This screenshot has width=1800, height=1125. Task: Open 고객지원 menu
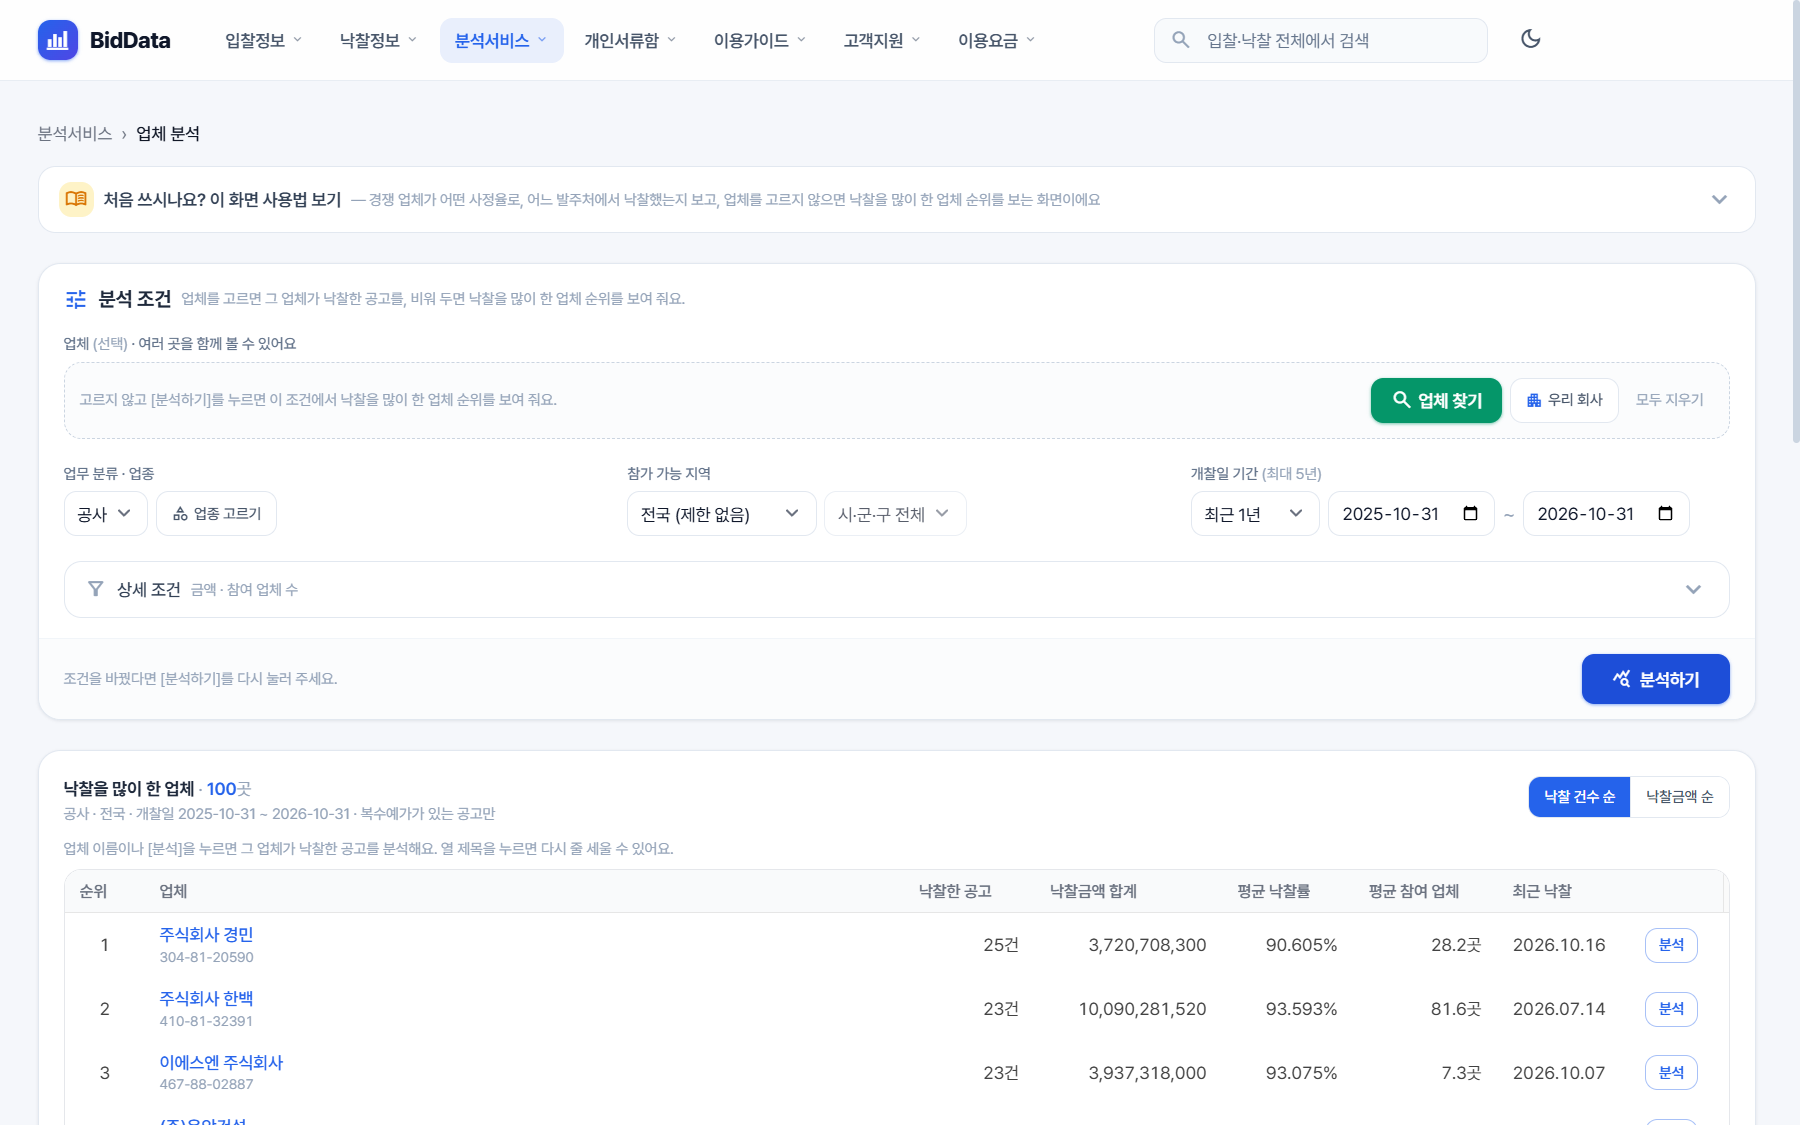coord(881,40)
